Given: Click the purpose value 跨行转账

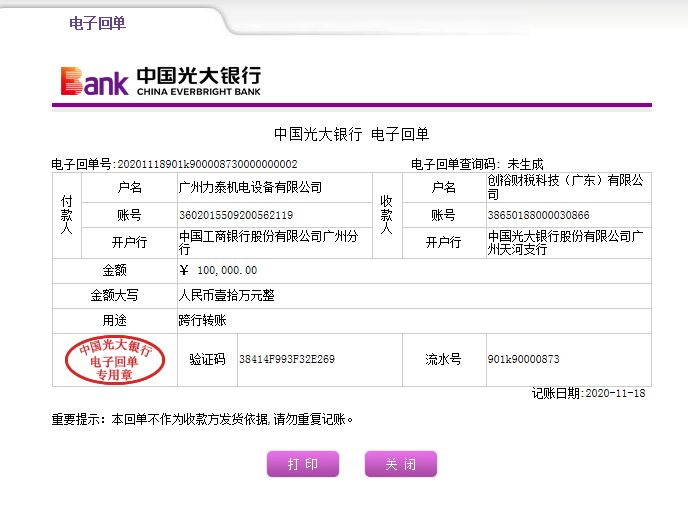Looking at the screenshot, I should pos(202,320).
